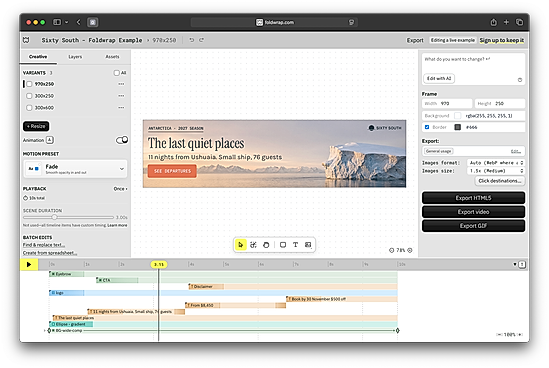Open the Border color swatch

pyautogui.click(x=458, y=127)
